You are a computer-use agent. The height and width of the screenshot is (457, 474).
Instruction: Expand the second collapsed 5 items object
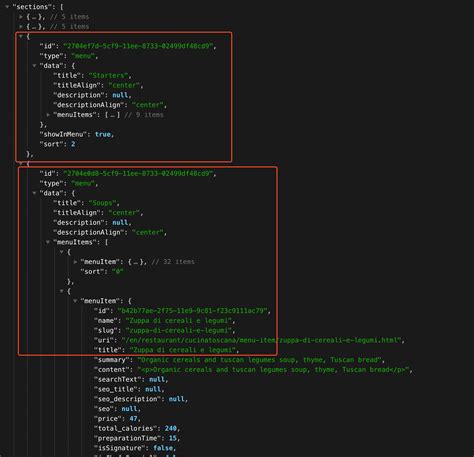click(21, 26)
